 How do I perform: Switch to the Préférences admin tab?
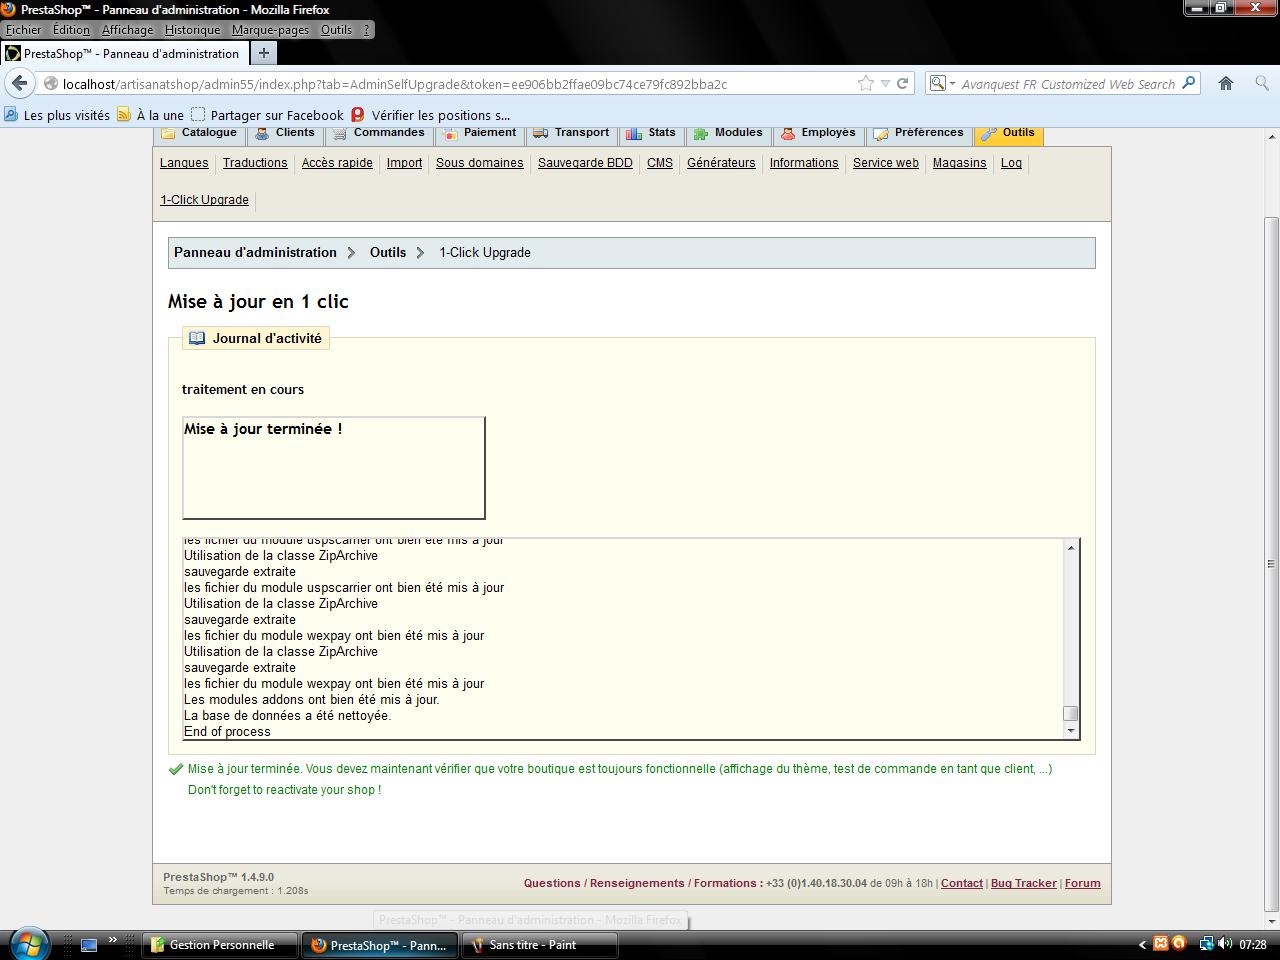click(x=918, y=134)
